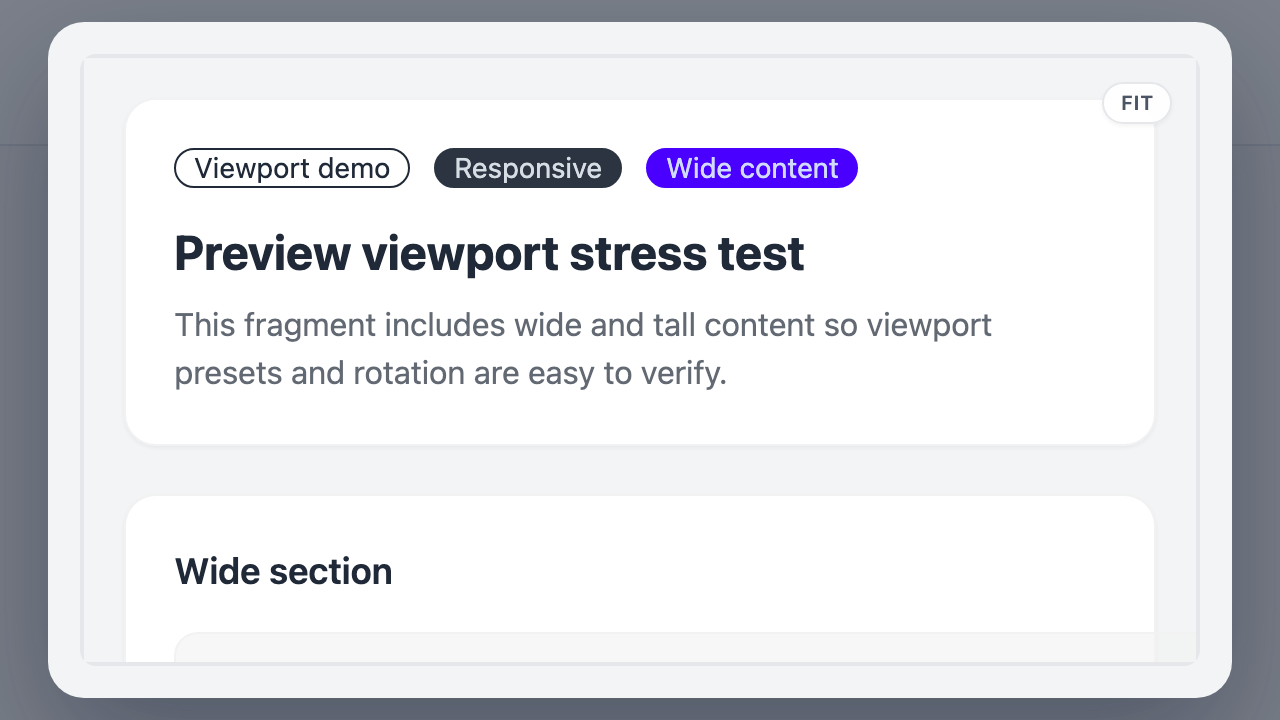The image size is (1280, 720).
Task: Click the Preview viewport stress test heading
Action: [x=489, y=253]
